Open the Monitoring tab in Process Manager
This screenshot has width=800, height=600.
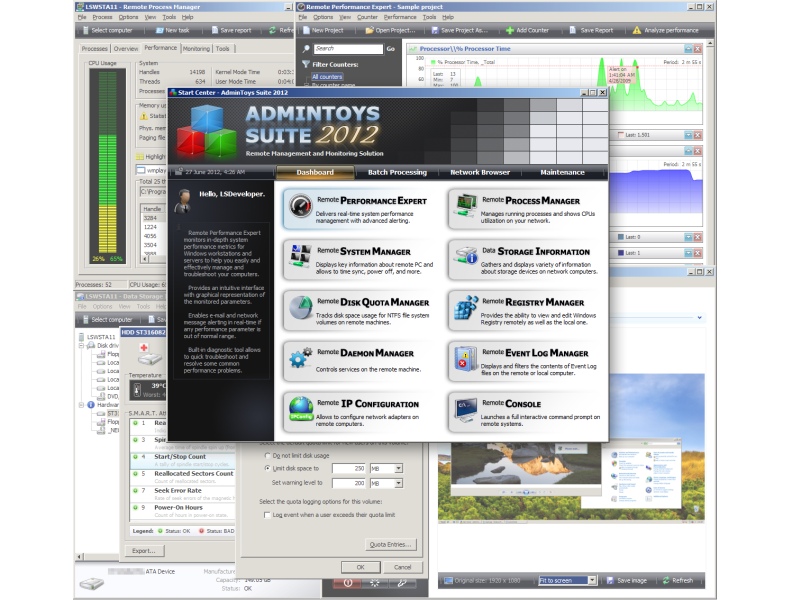196,49
